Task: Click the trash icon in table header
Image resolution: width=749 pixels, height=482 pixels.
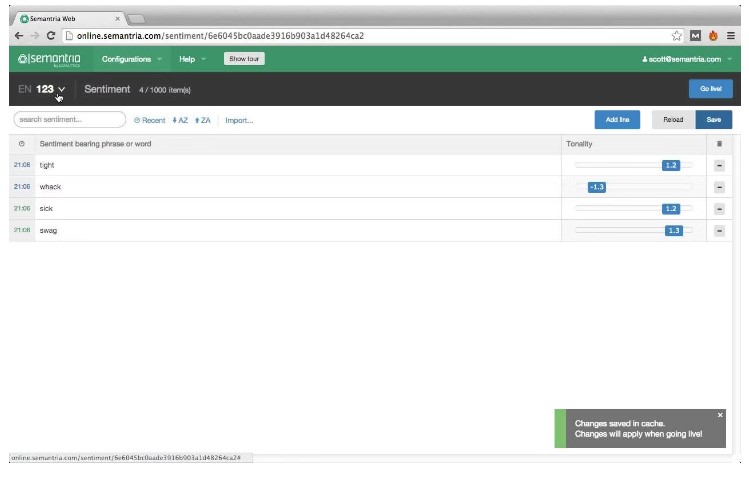Action: (719, 144)
